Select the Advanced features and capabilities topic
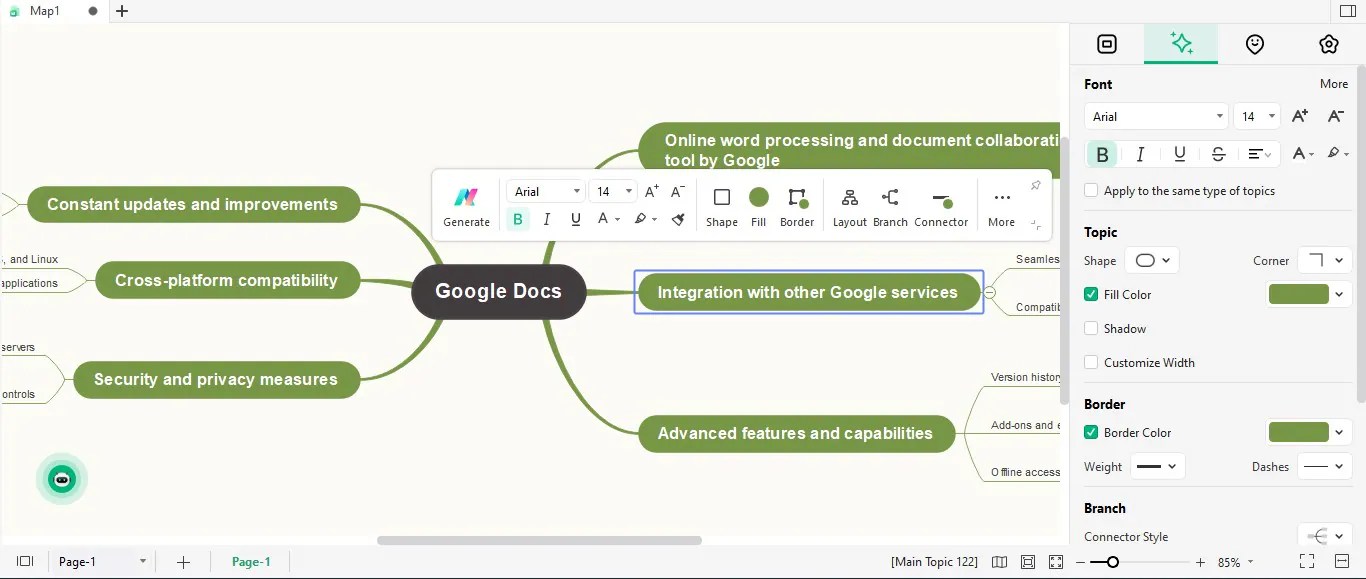 click(x=795, y=433)
